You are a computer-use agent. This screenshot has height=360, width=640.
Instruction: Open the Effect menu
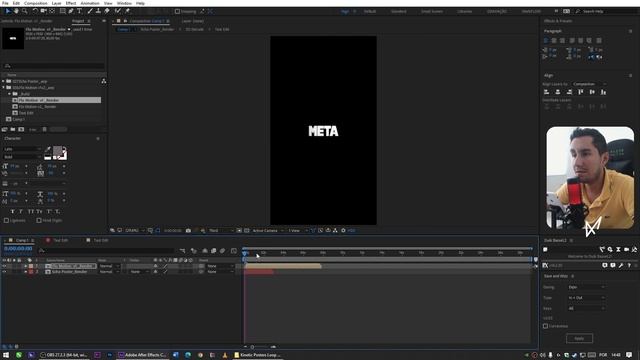(x=71, y=3)
